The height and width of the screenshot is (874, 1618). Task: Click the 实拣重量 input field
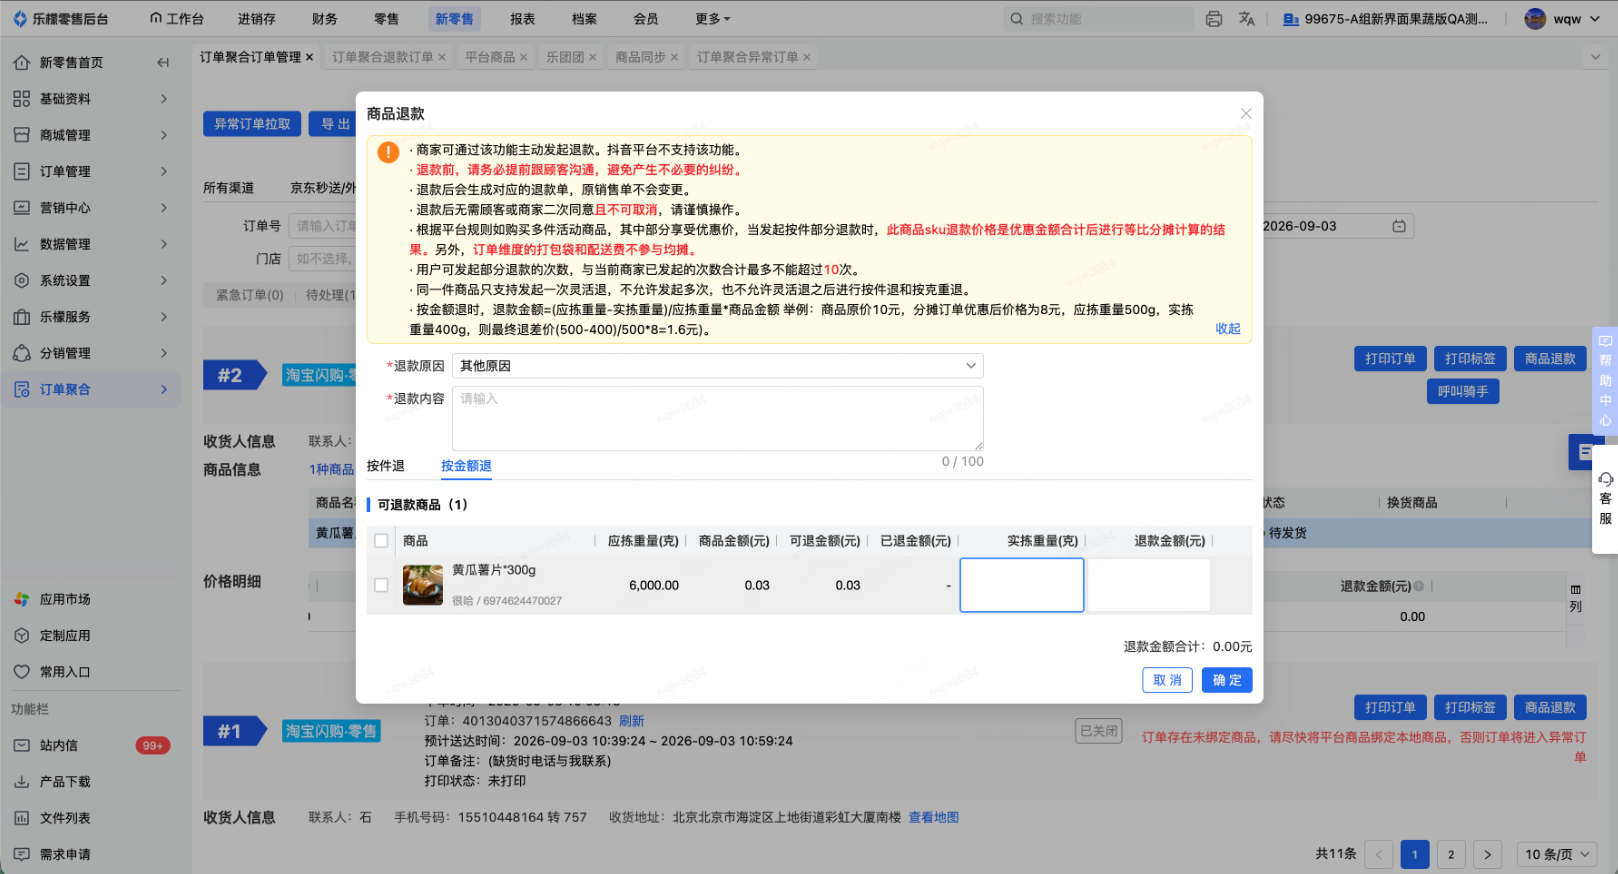click(x=1021, y=585)
